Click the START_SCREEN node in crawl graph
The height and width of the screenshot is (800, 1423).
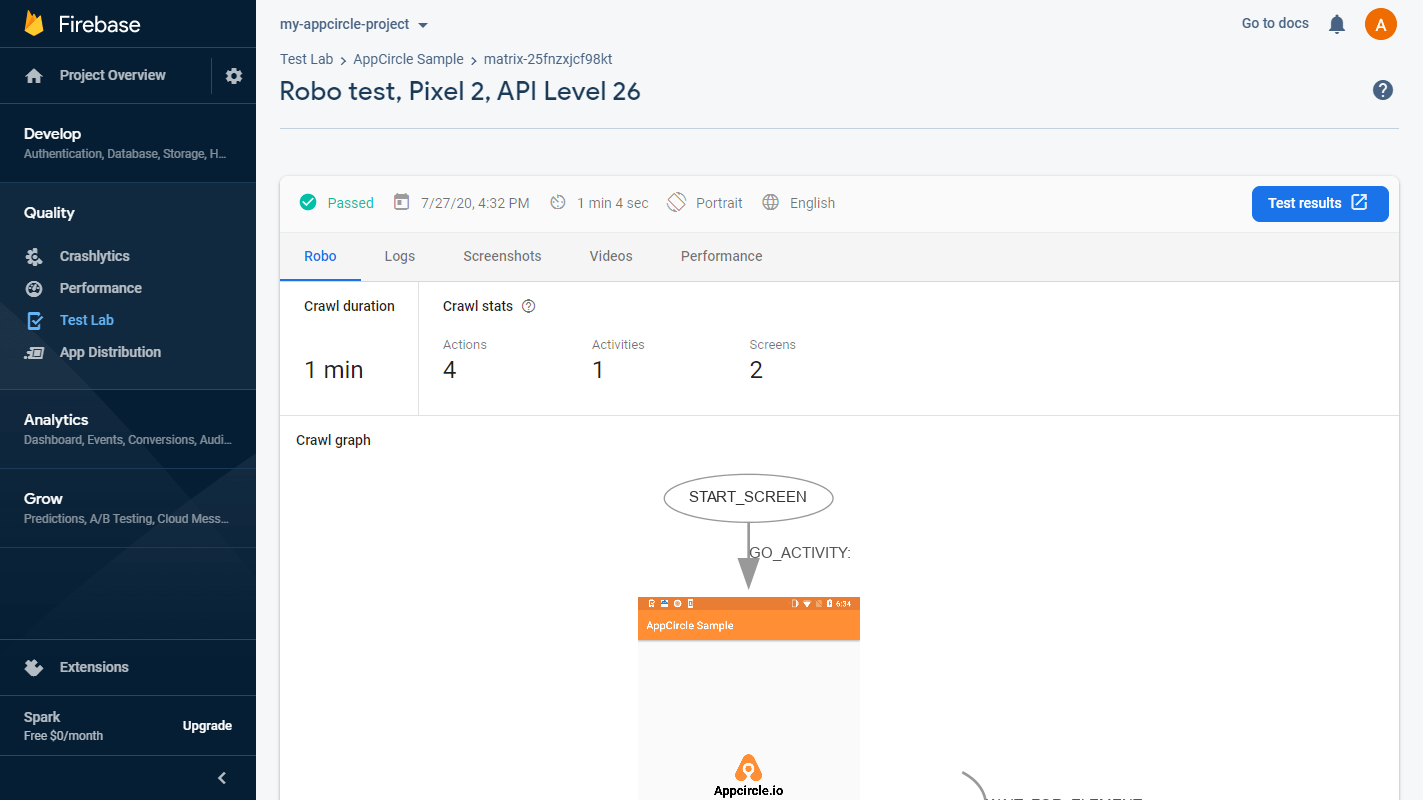(748, 497)
